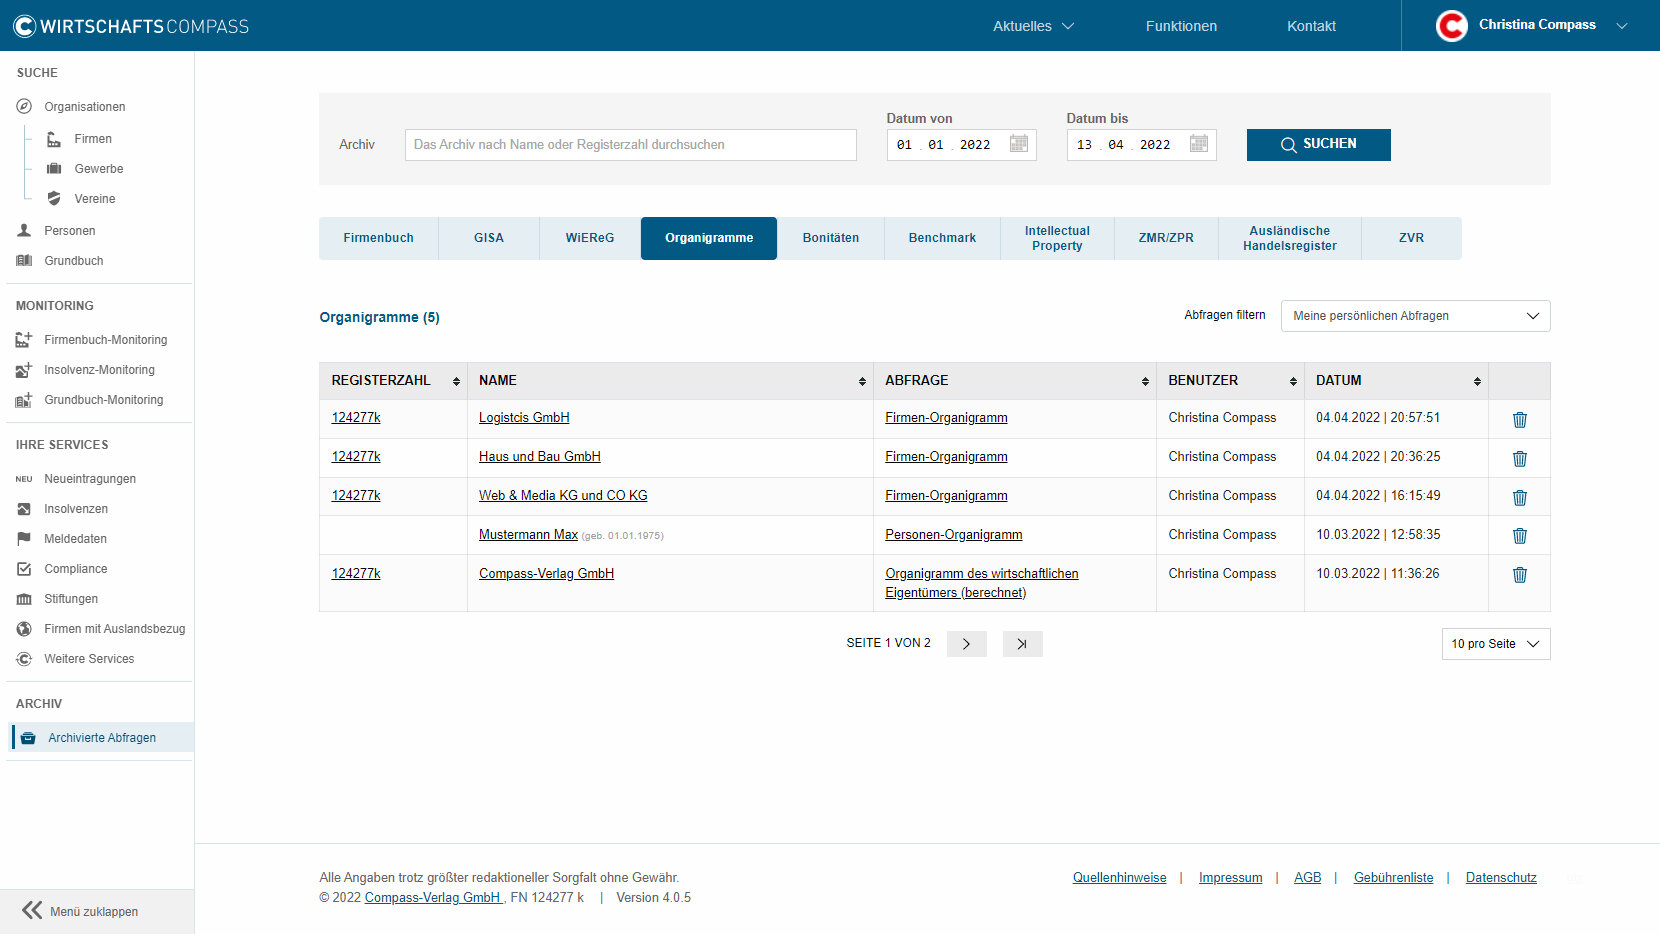Image resolution: width=1660 pixels, height=934 pixels.
Task: Focus the archive search input field
Action: pyautogui.click(x=630, y=144)
